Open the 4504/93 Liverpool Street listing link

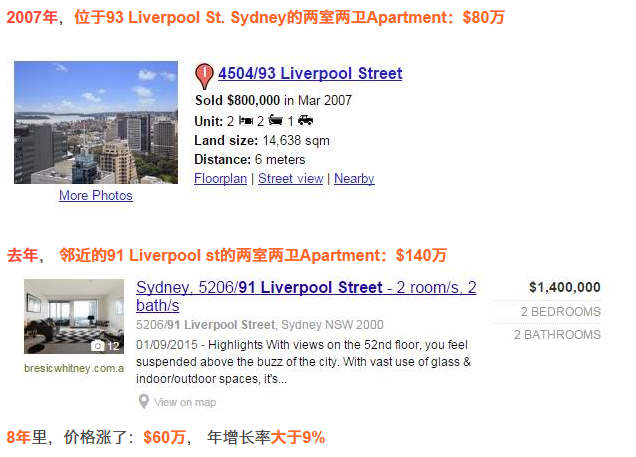click(x=310, y=73)
